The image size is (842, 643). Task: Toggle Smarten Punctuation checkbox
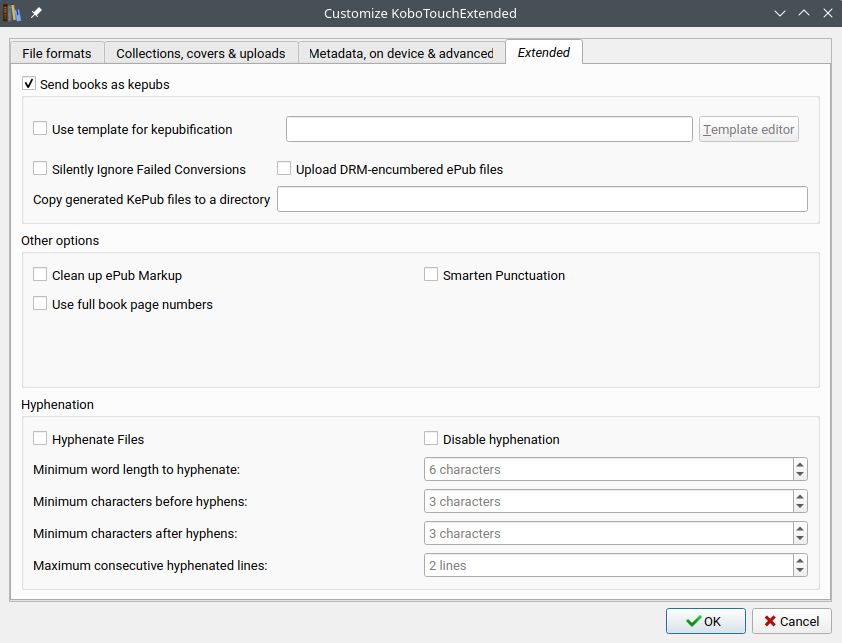tap(431, 275)
